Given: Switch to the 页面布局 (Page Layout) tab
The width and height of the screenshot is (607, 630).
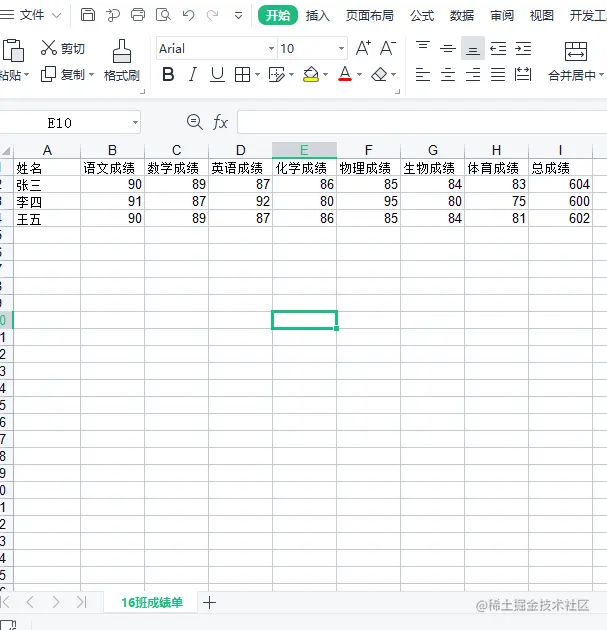Looking at the screenshot, I should coord(370,16).
